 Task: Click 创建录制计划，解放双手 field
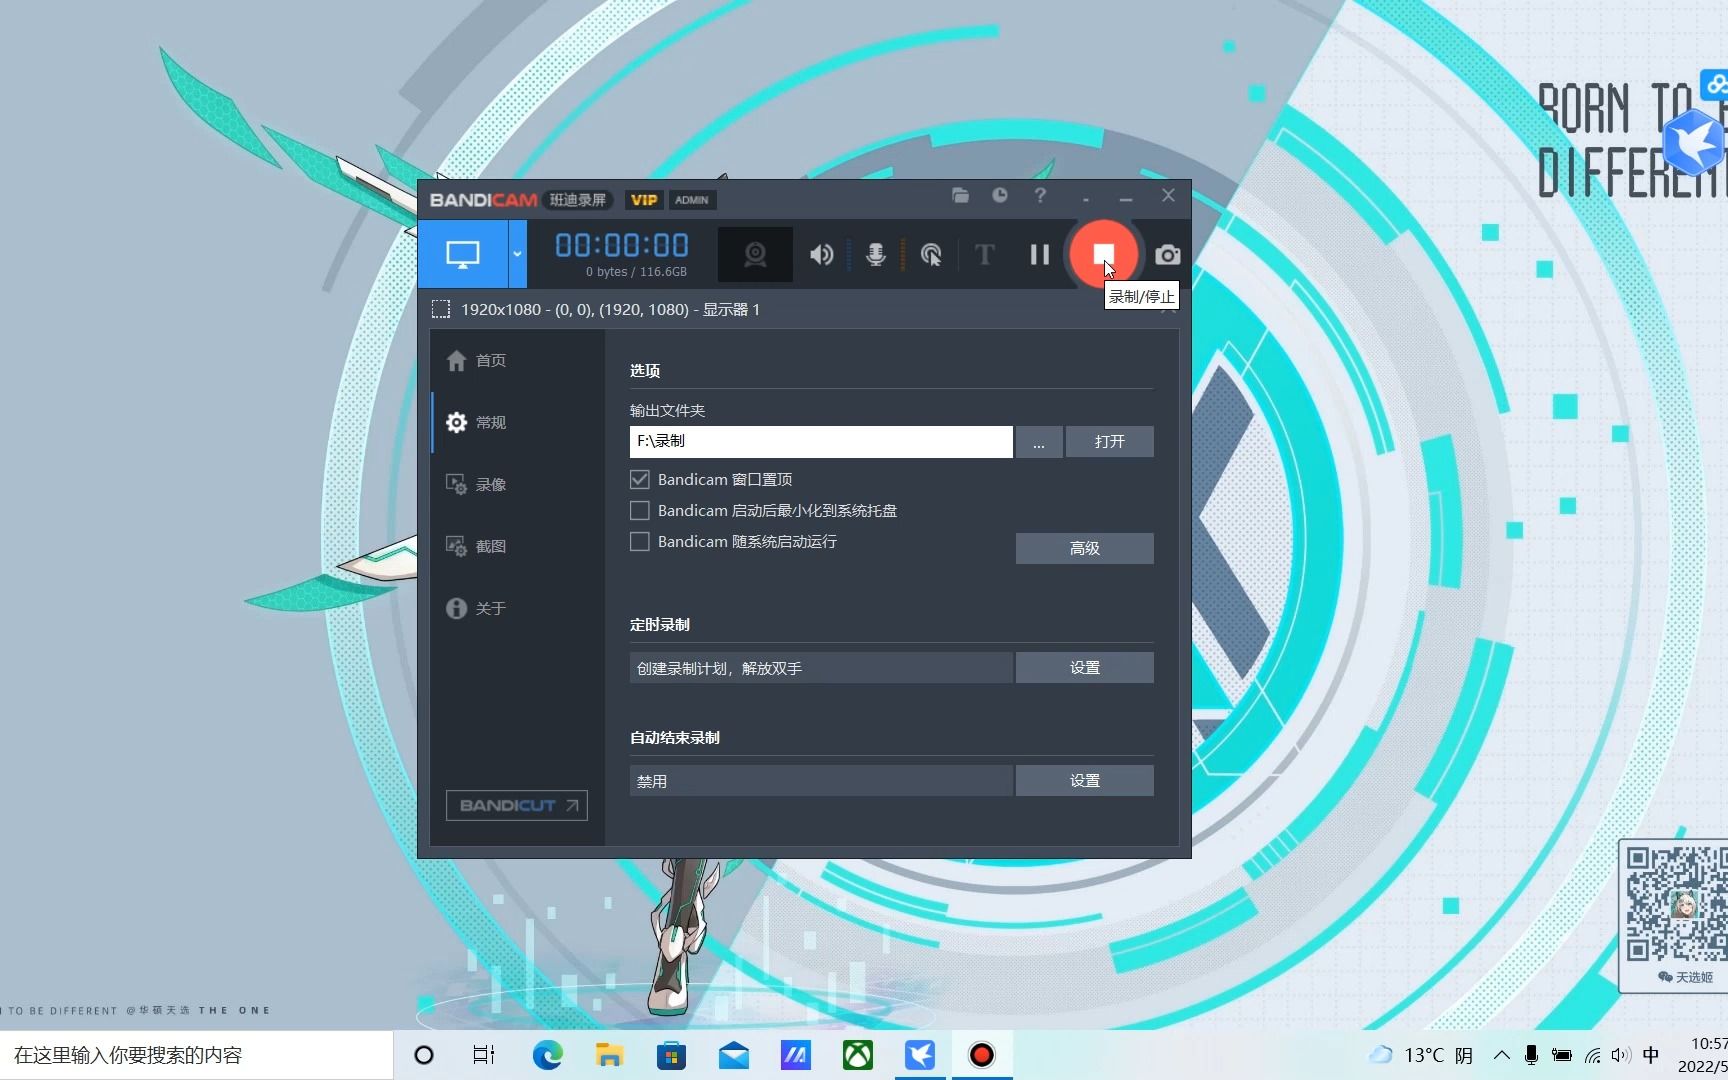tap(821, 668)
